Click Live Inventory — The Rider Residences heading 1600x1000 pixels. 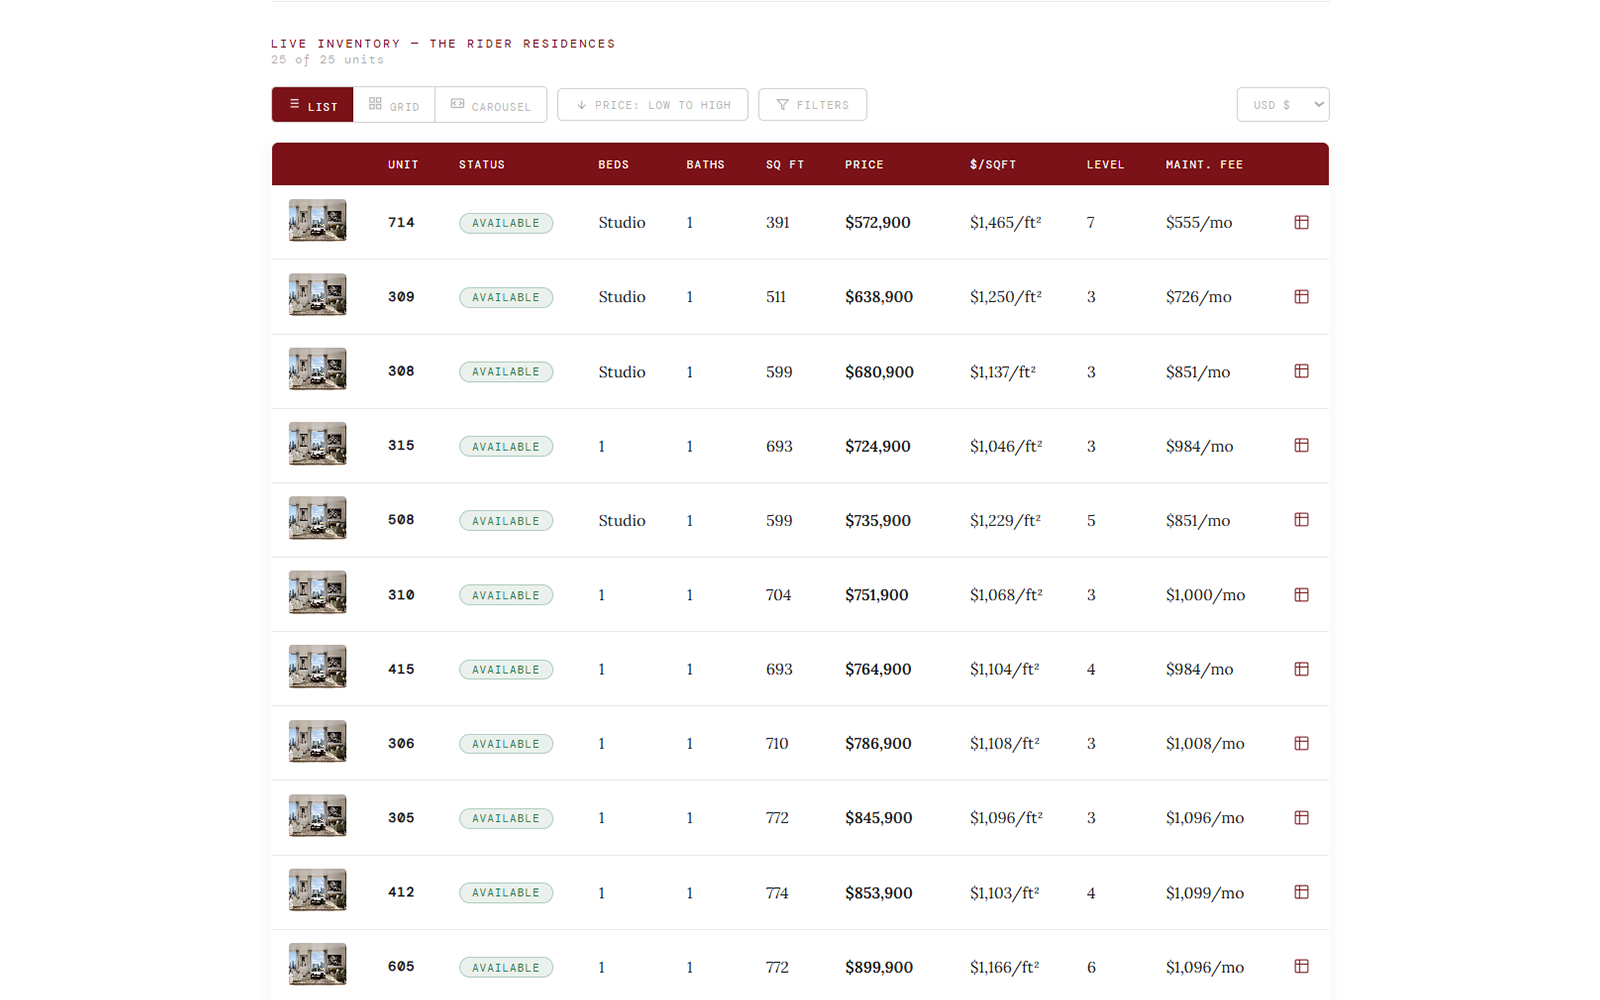443,44
